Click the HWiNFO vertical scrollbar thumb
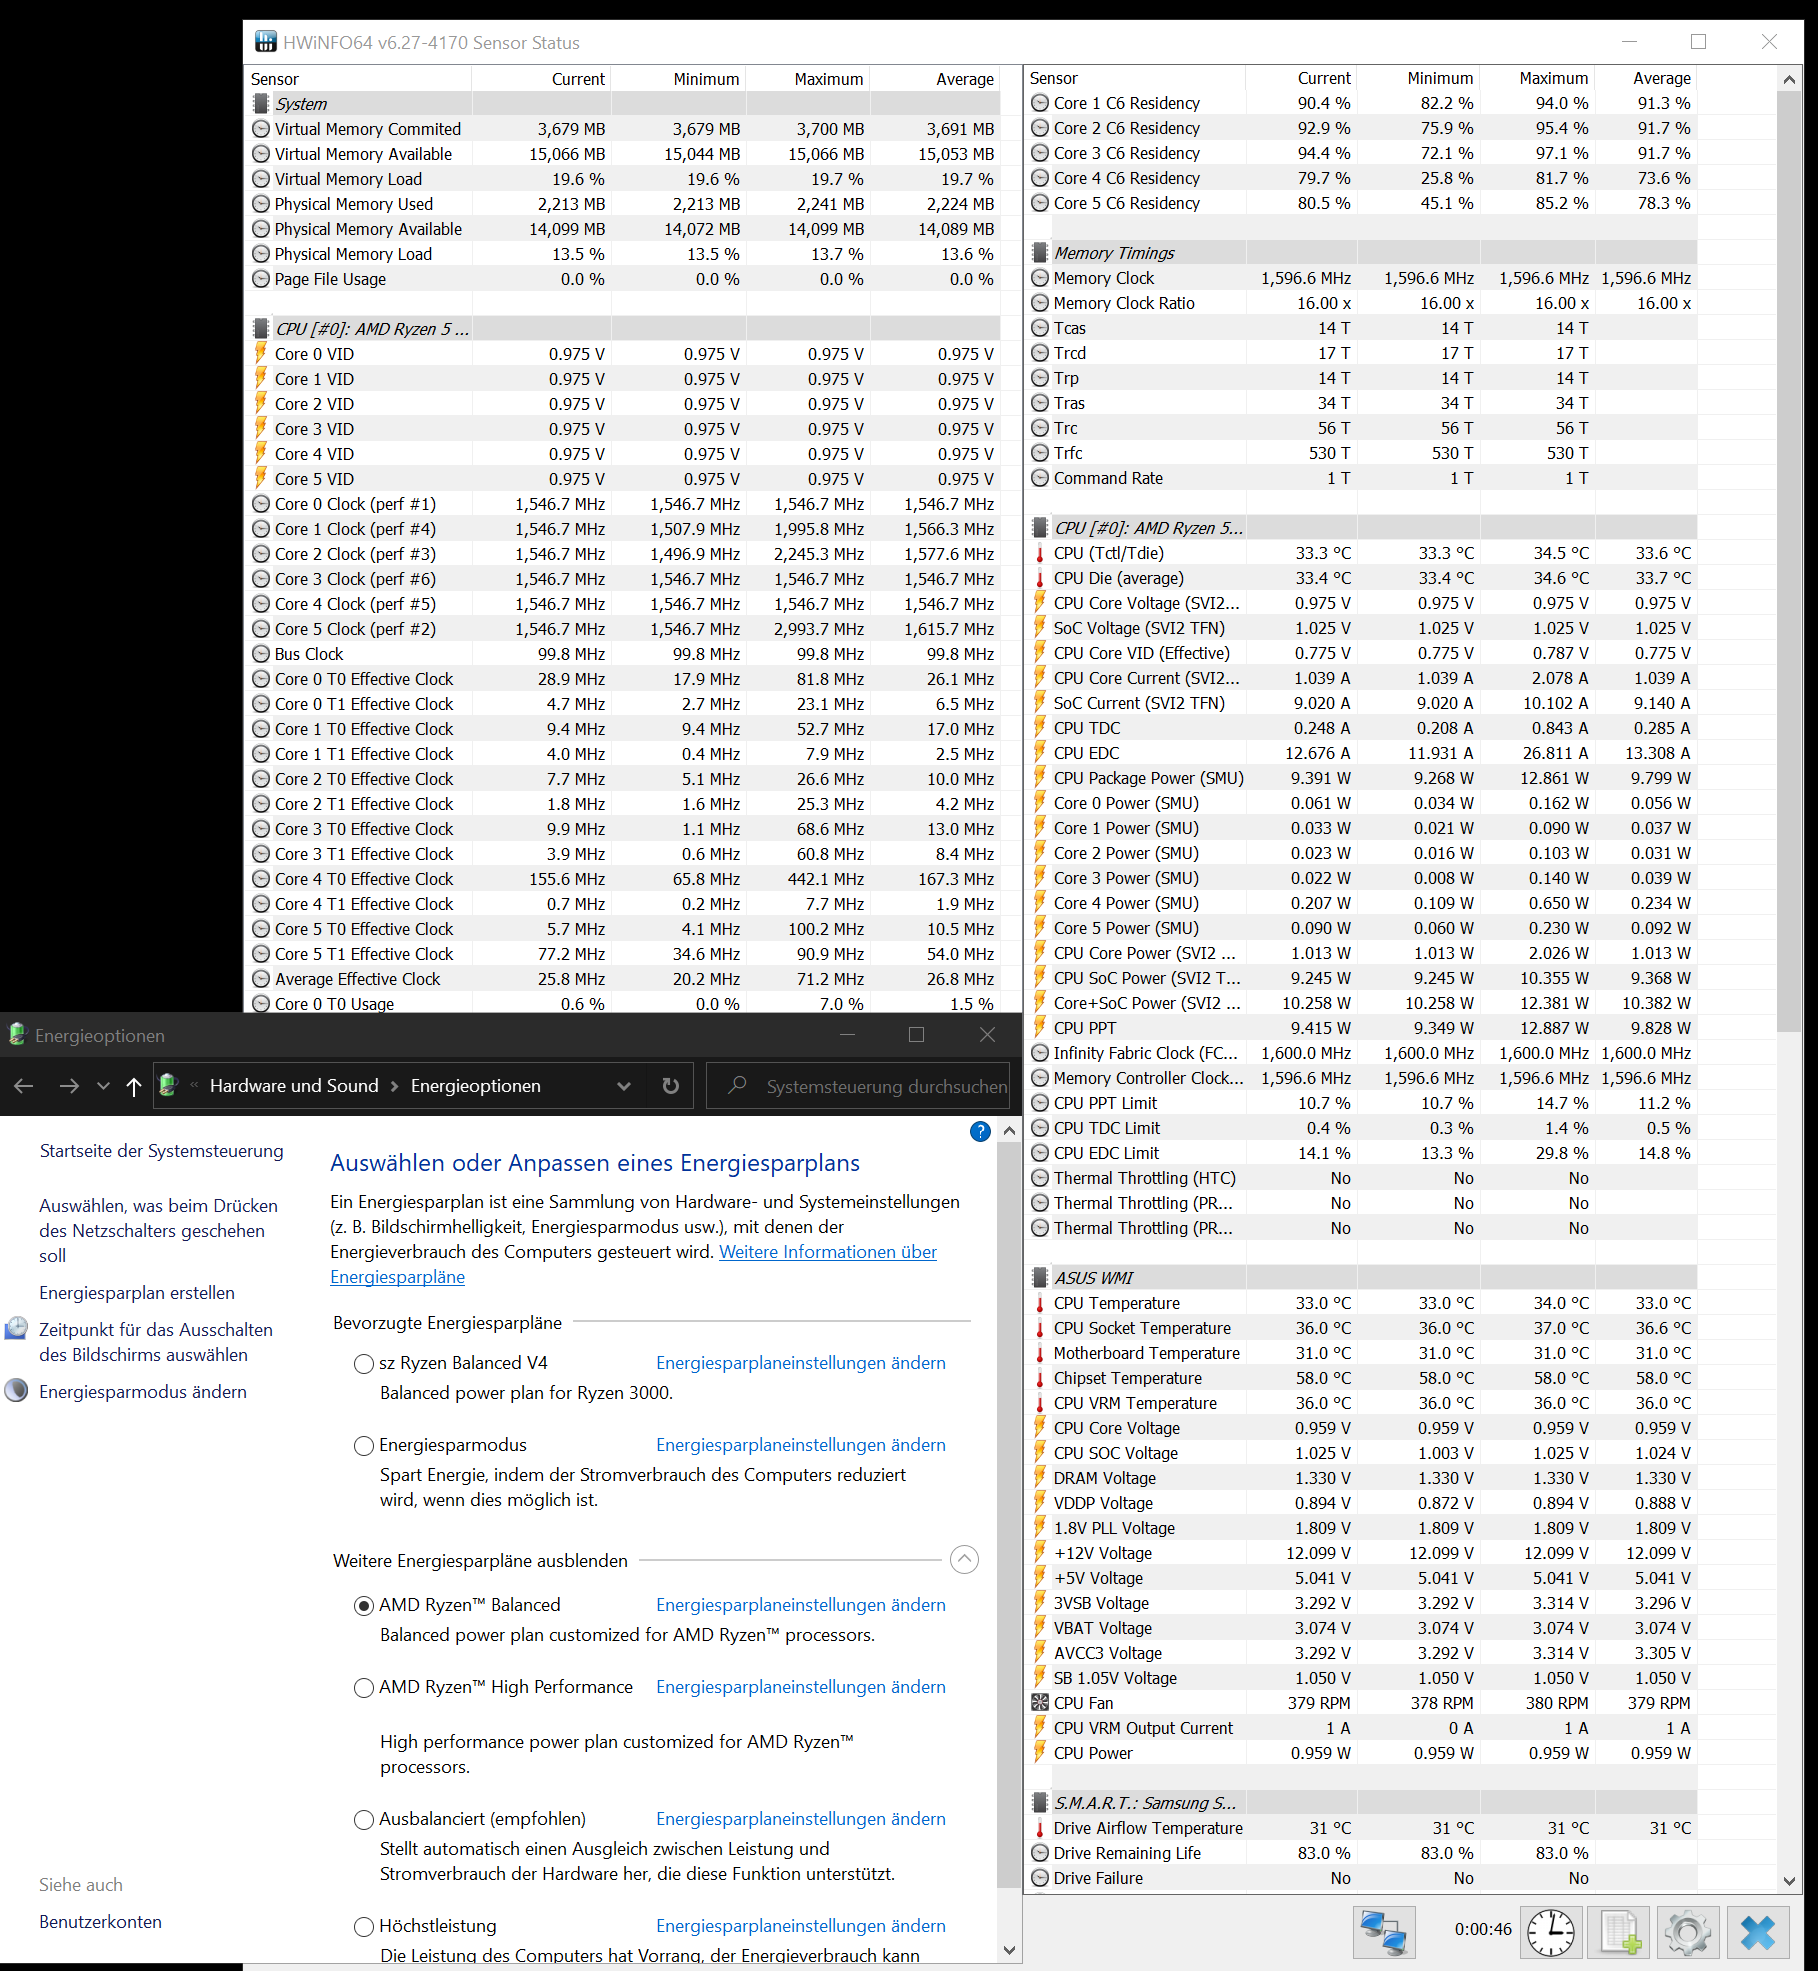 1789,561
